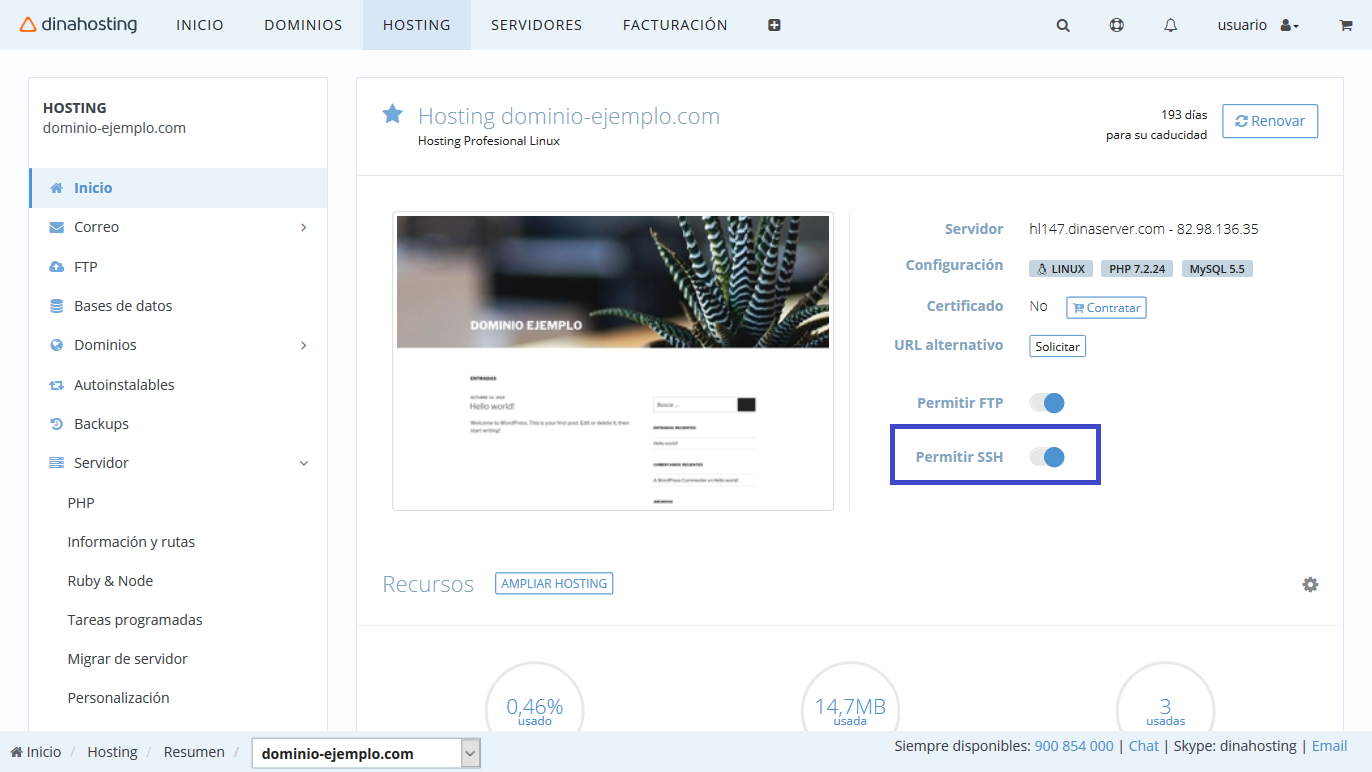This screenshot has width=1372, height=772.
Task: Click the help/support globe icon
Action: (x=1116, y=25)
